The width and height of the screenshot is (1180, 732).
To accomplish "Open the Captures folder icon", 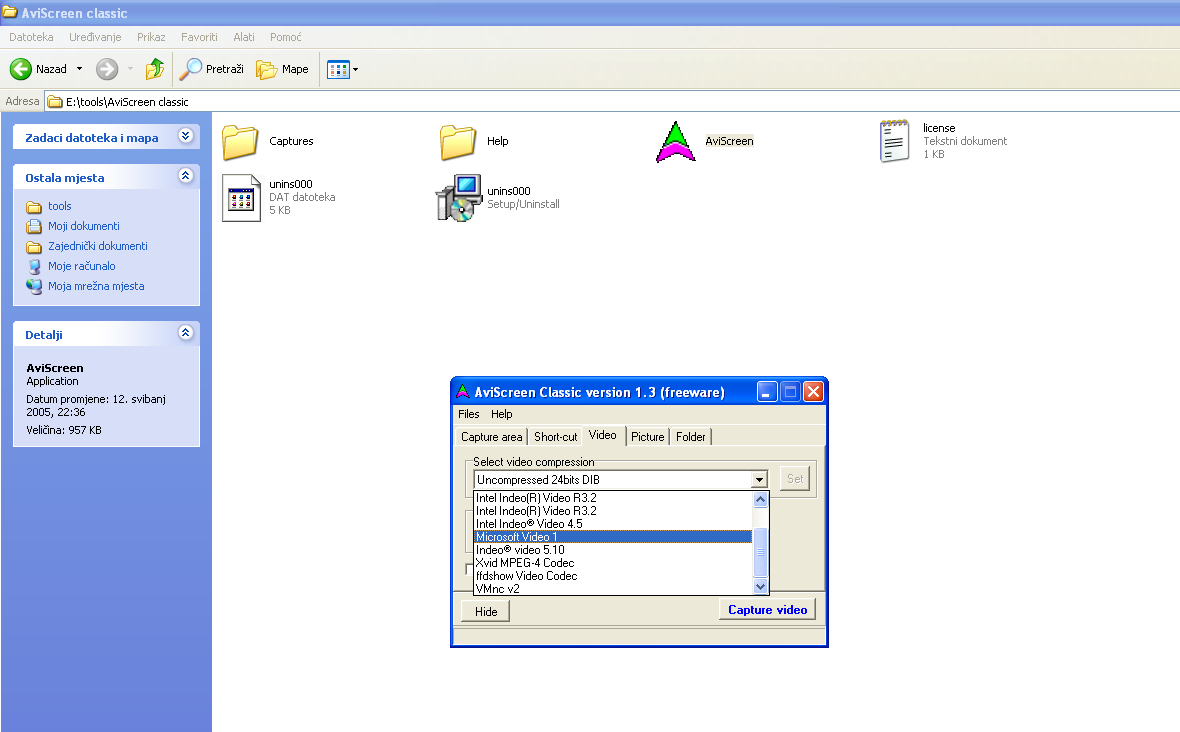I will tap(241, 141).
